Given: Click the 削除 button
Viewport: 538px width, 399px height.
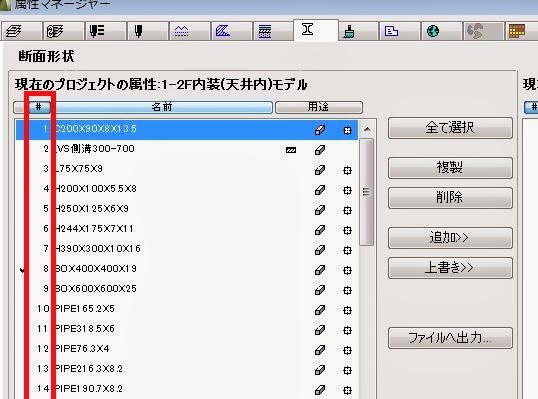Looking at the screenshot, I should click(x=450, y=197).
